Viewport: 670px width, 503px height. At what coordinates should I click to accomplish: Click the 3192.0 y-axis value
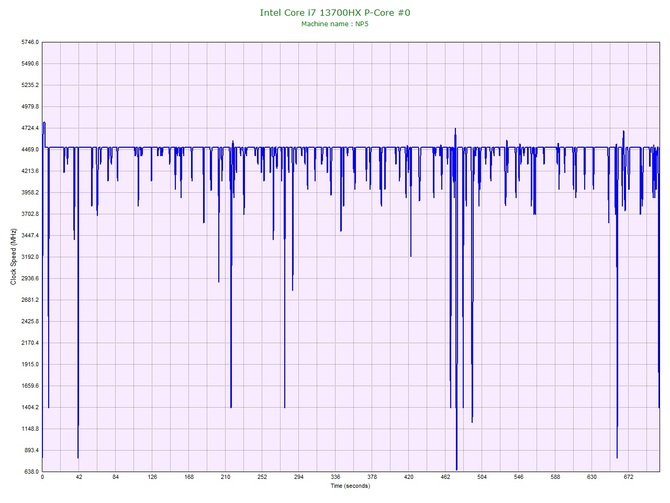pos(30,257)
